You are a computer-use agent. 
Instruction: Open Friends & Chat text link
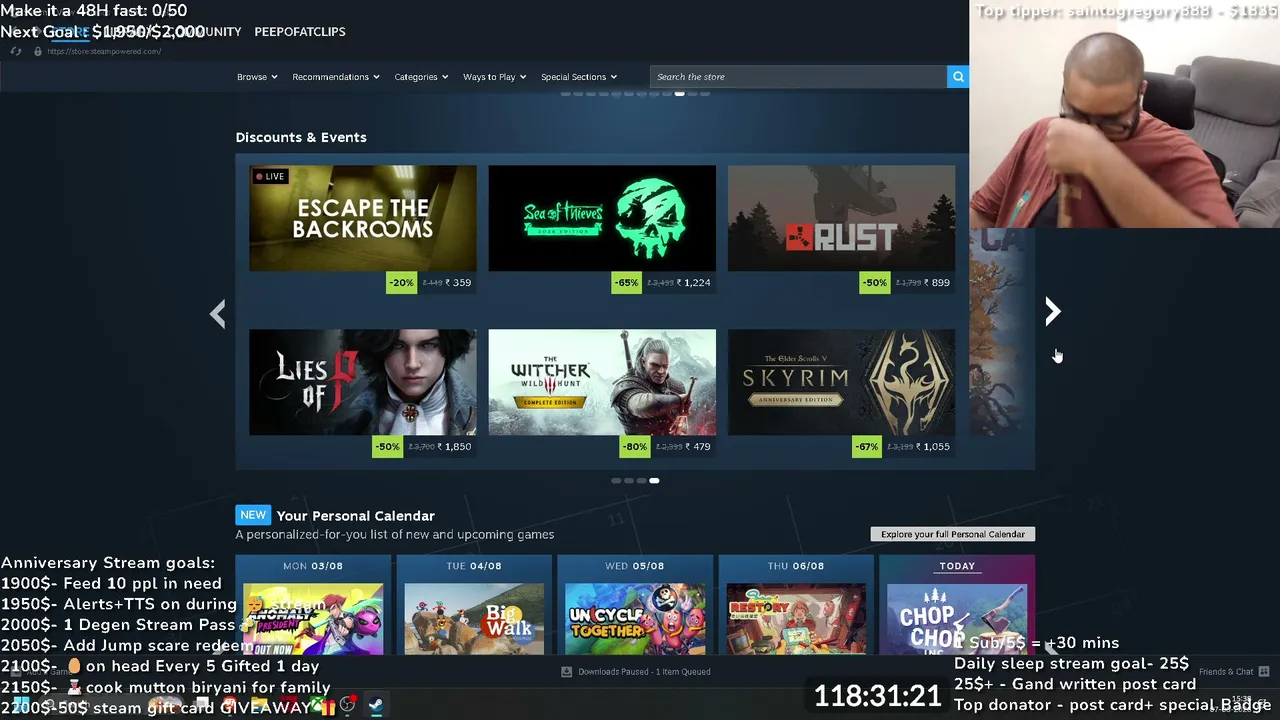(1226, 672)
